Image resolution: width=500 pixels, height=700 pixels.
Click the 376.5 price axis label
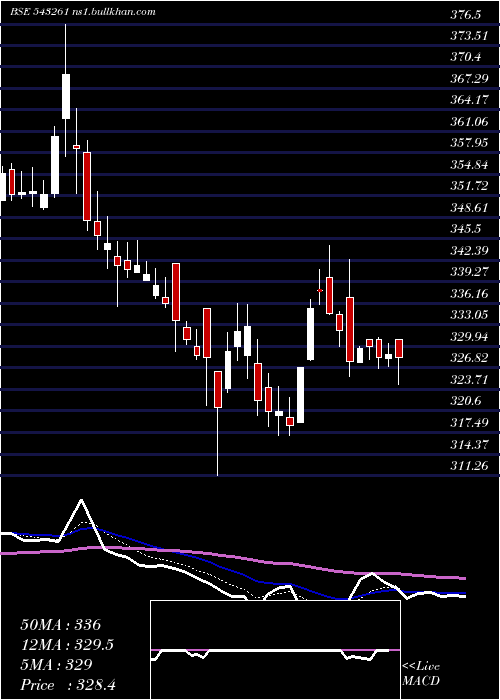pos(466,15)
